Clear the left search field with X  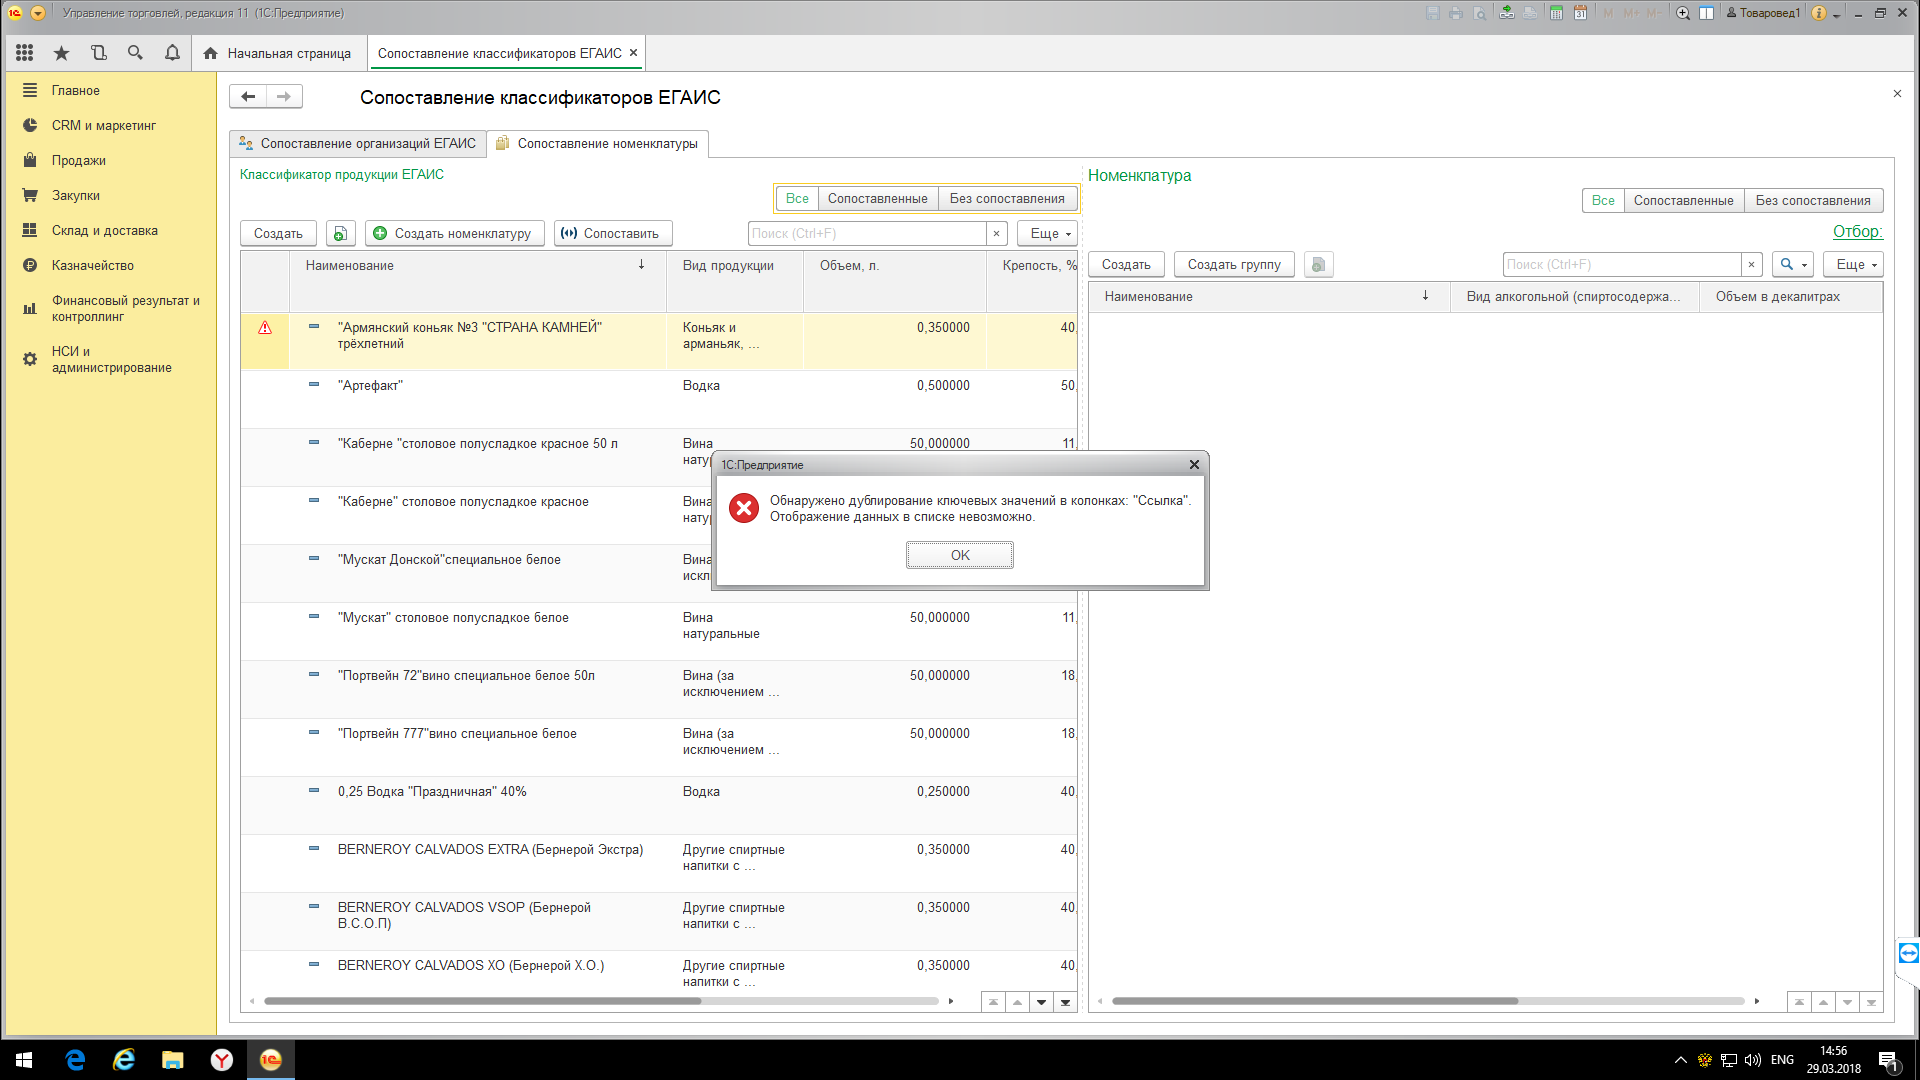point(996,233)
